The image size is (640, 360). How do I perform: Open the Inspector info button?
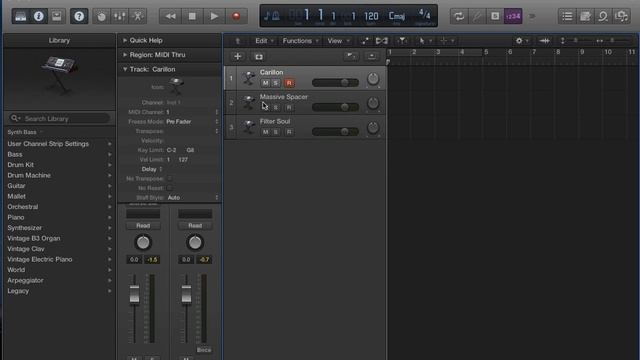click(39, 16)
